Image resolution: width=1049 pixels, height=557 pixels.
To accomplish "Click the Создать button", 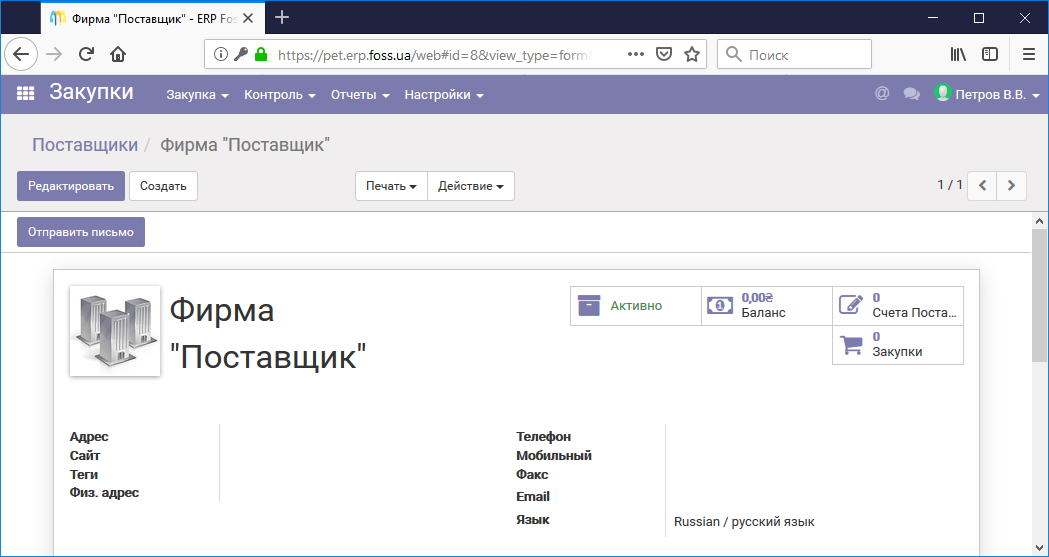I will click(x=163, y=186).
